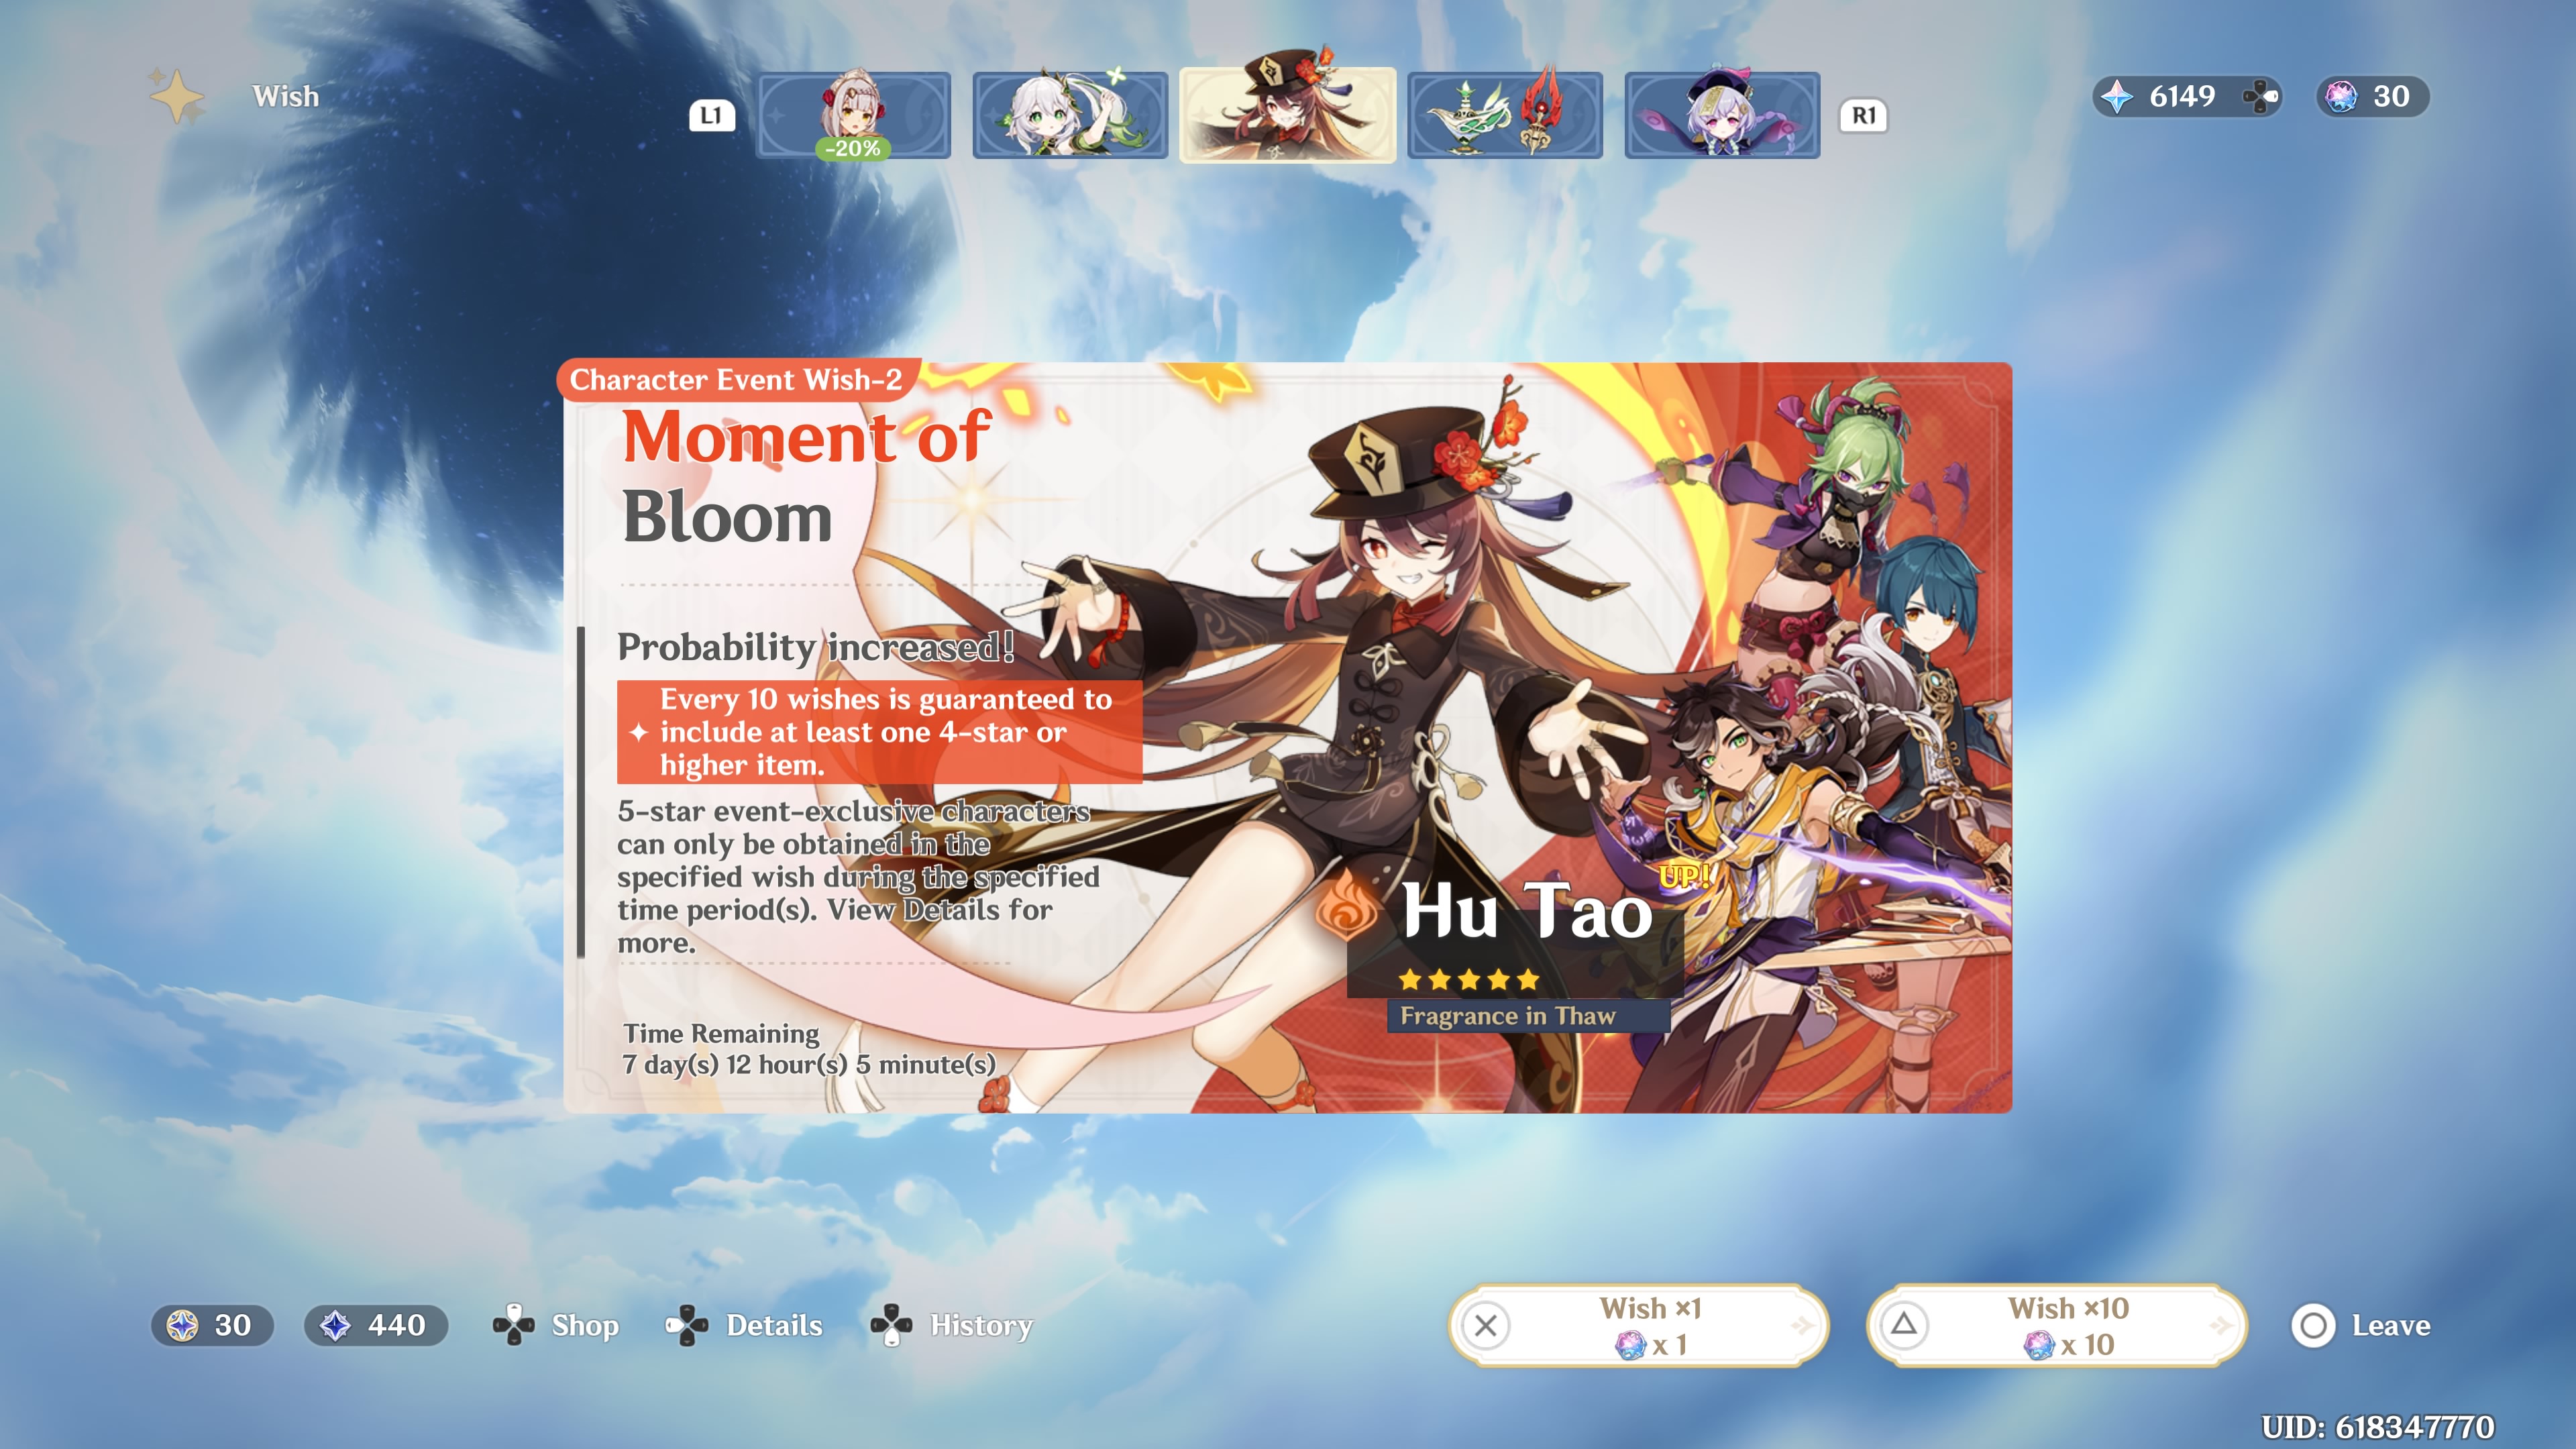Open the weapon event banner tab
The image size is (2576, 1449).
[1504, 115]
